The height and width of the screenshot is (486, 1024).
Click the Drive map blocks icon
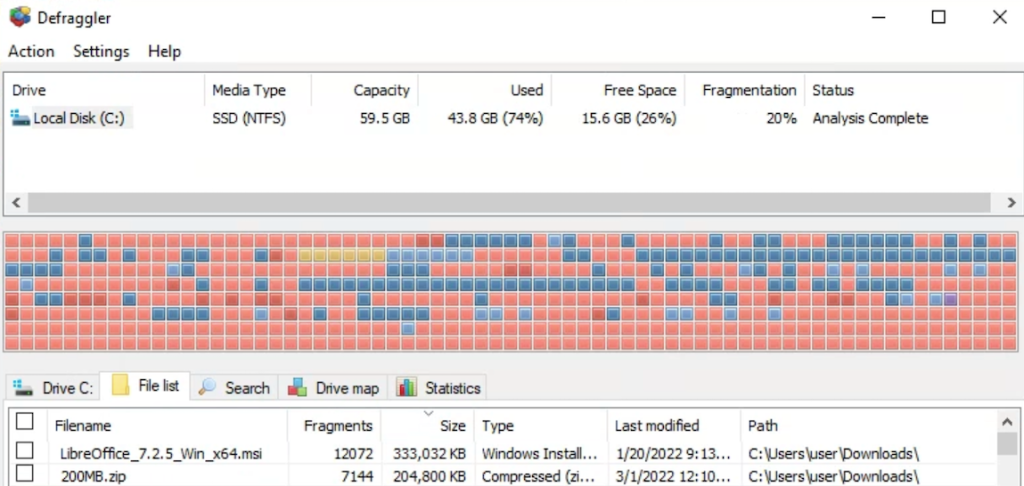(298, 387)
